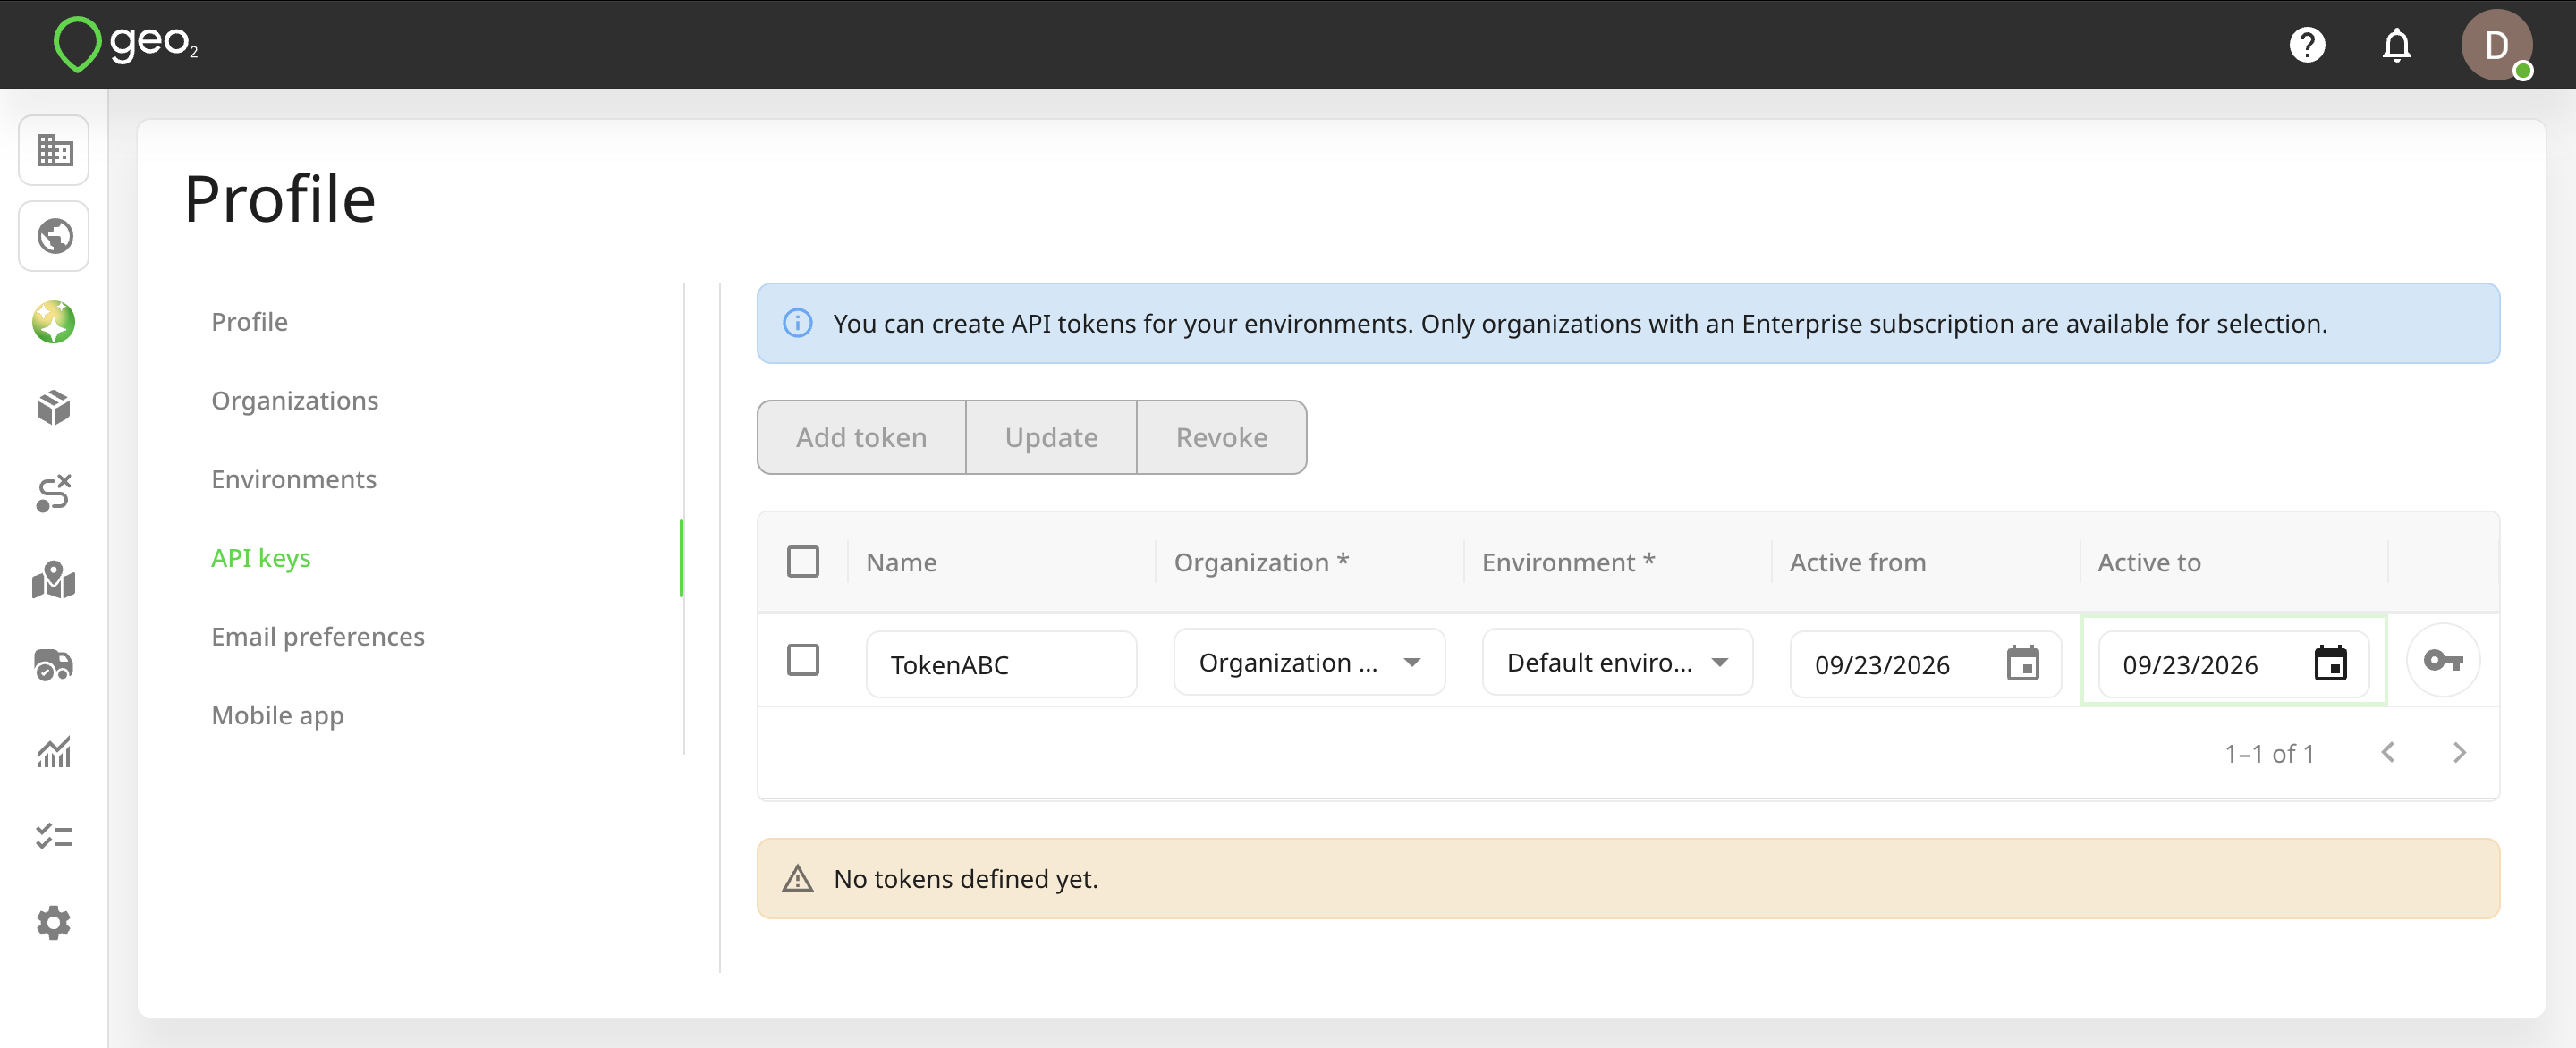This screenshot has width=2576, height=1048.
Task: Open the route with X sidebar icon
Action: (54, 493)
